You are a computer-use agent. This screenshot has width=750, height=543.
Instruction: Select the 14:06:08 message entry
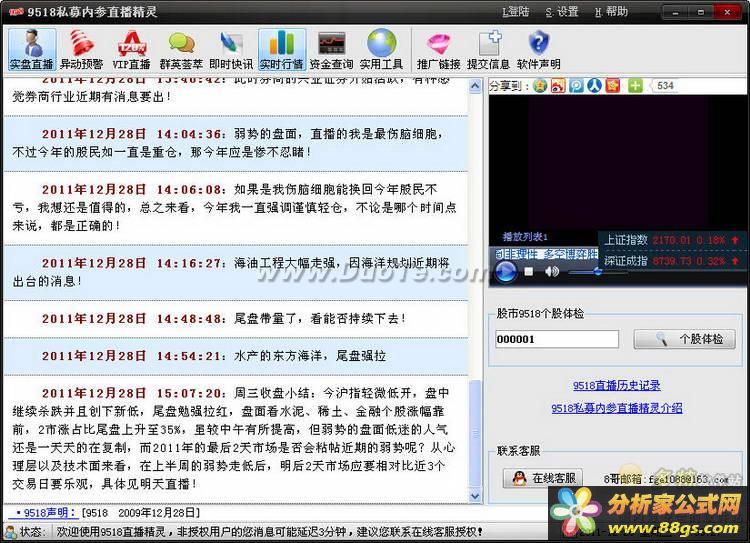235,208
